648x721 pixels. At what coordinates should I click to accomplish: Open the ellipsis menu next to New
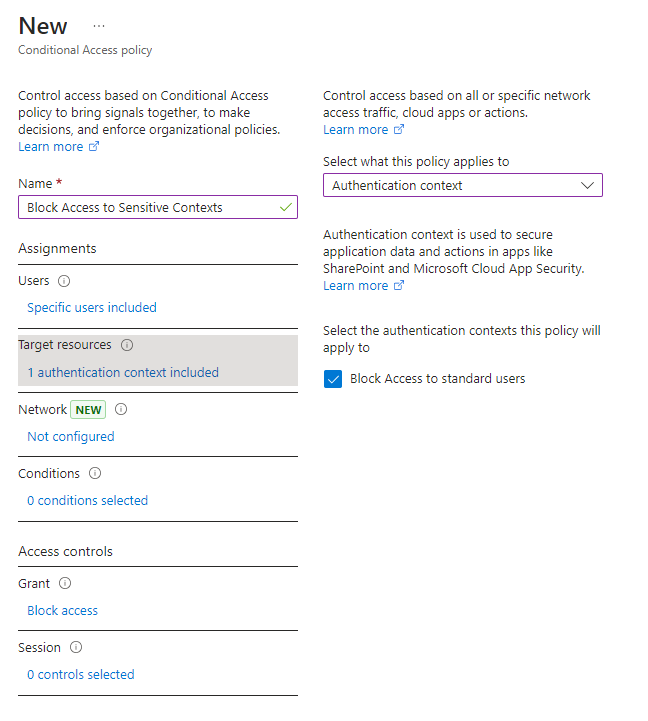point(99,26)
